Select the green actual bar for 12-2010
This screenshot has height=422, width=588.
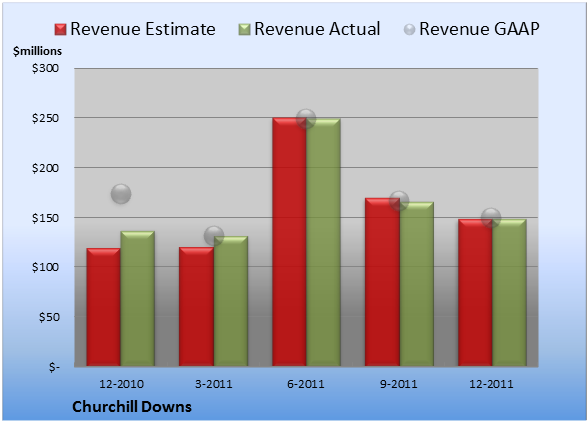(138, 299)
